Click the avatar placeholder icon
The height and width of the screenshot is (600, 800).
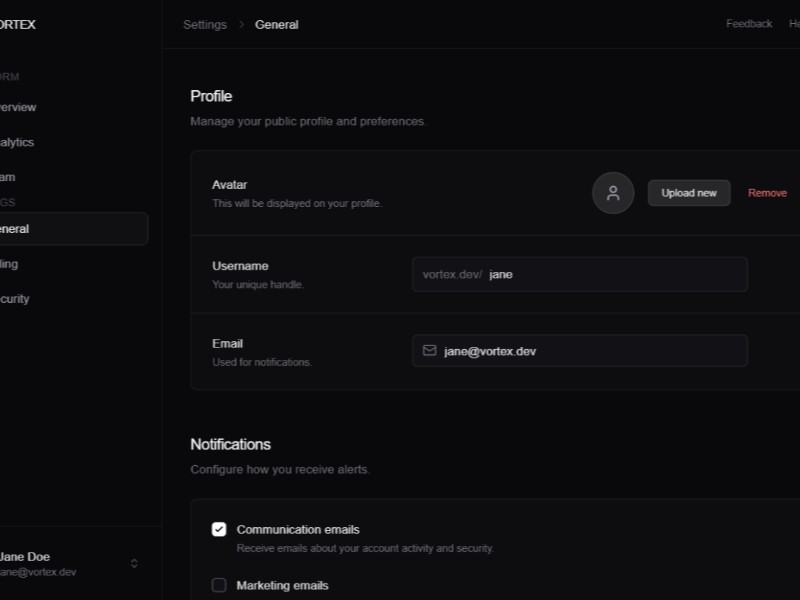[613, 193]
